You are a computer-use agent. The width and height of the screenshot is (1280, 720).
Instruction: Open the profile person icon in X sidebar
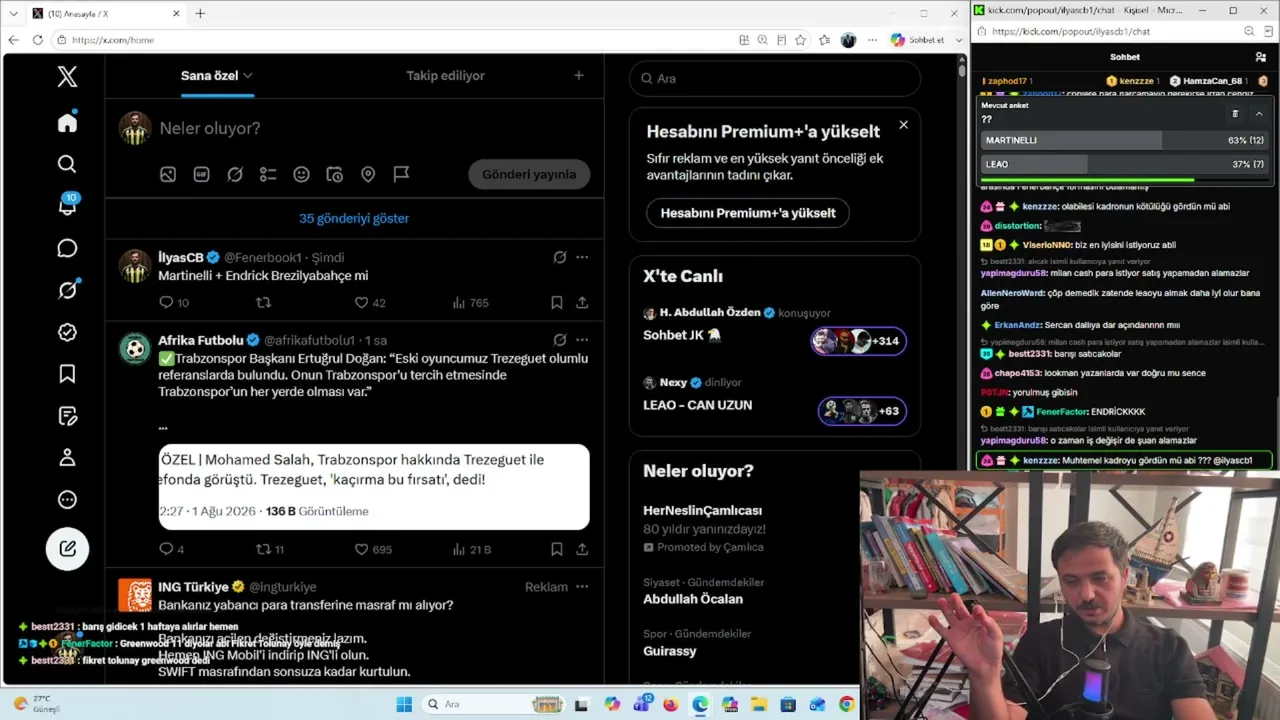(67, 457)
